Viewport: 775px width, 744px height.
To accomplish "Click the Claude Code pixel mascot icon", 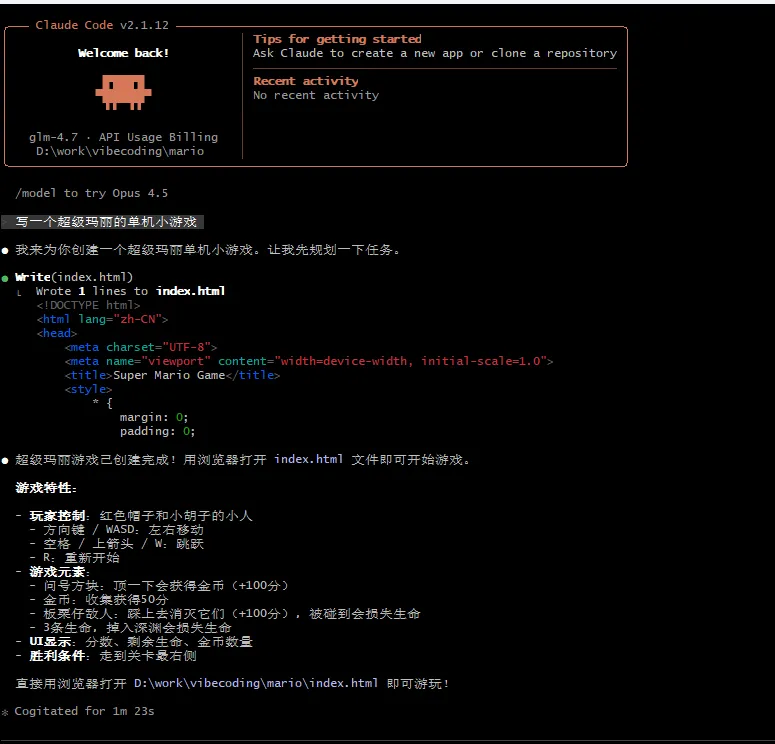I will point(124,92).
